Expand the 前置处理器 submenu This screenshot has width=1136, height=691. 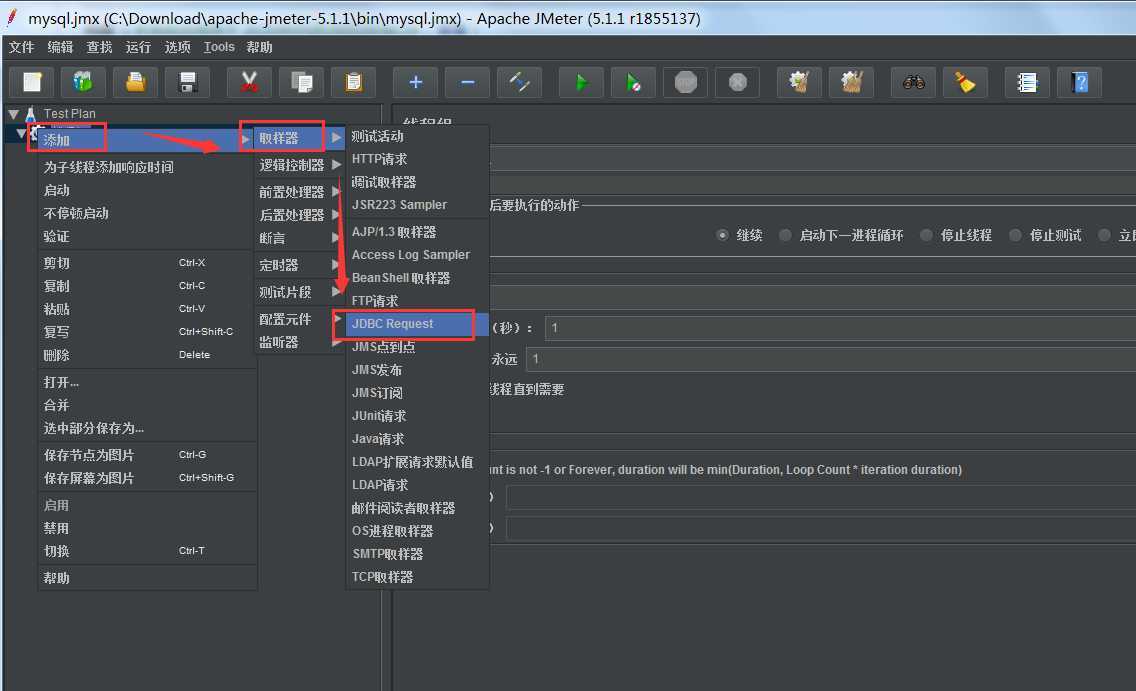[298, 191]
